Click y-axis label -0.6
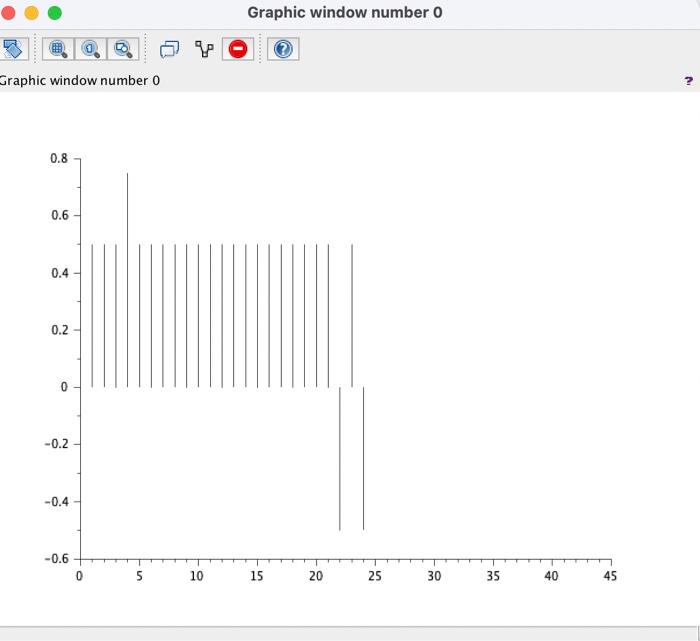700x641 pixels. point(56,559)
